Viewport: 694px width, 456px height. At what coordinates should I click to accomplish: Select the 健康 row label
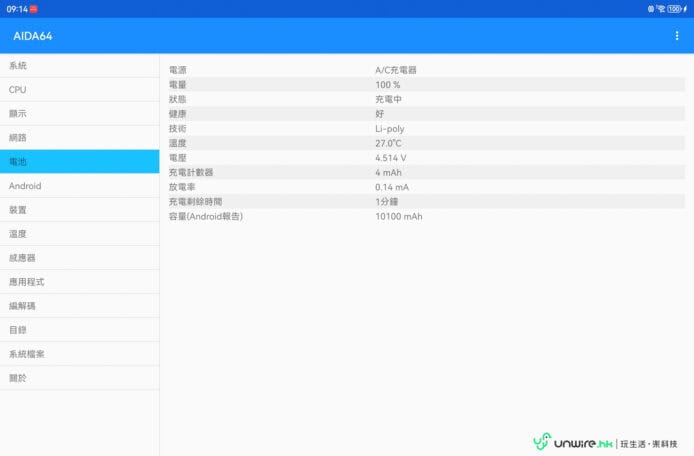pyautogui.click(x=177, y=114)
